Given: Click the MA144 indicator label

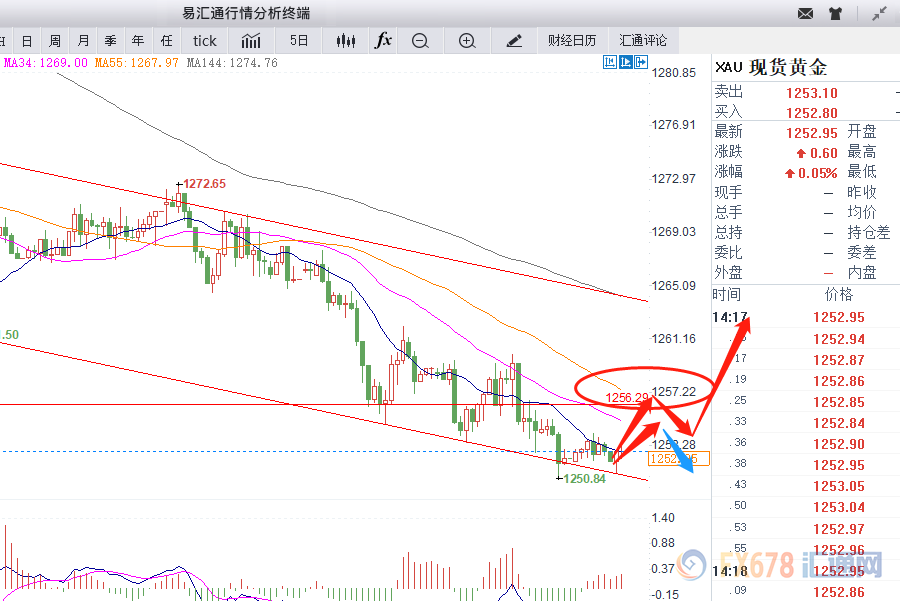Looking at the screenshot, I should point(232,63).
